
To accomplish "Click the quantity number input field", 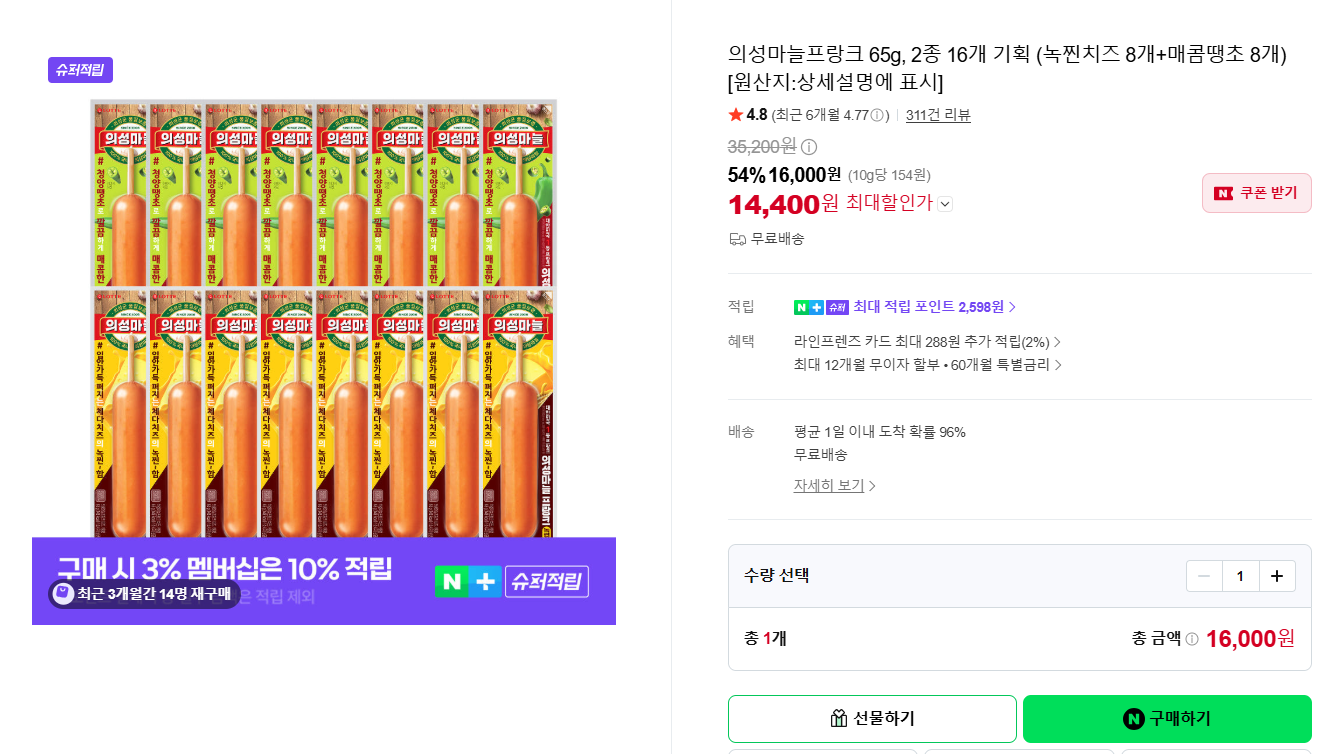I will pos(1240,576).
